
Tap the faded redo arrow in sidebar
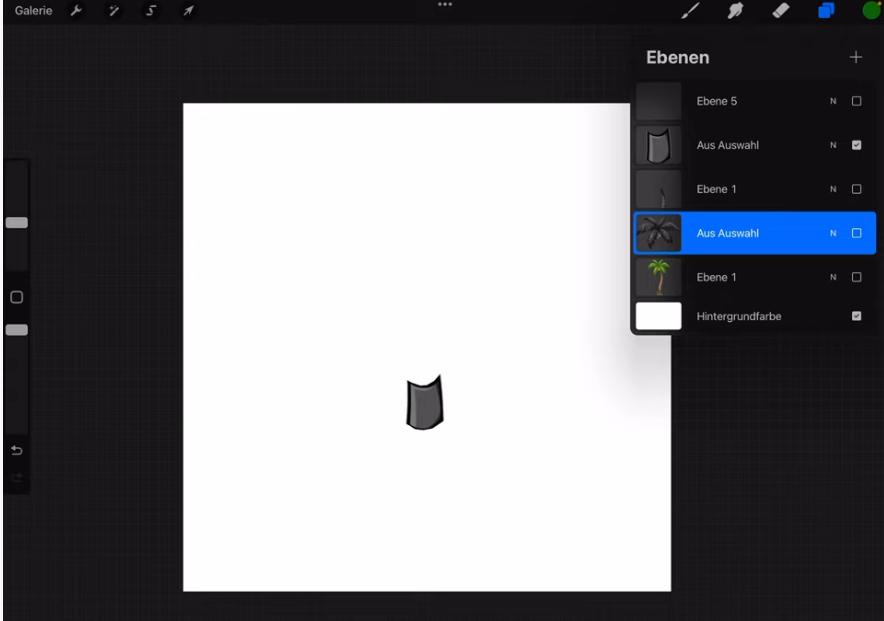(x=16, y=478)
